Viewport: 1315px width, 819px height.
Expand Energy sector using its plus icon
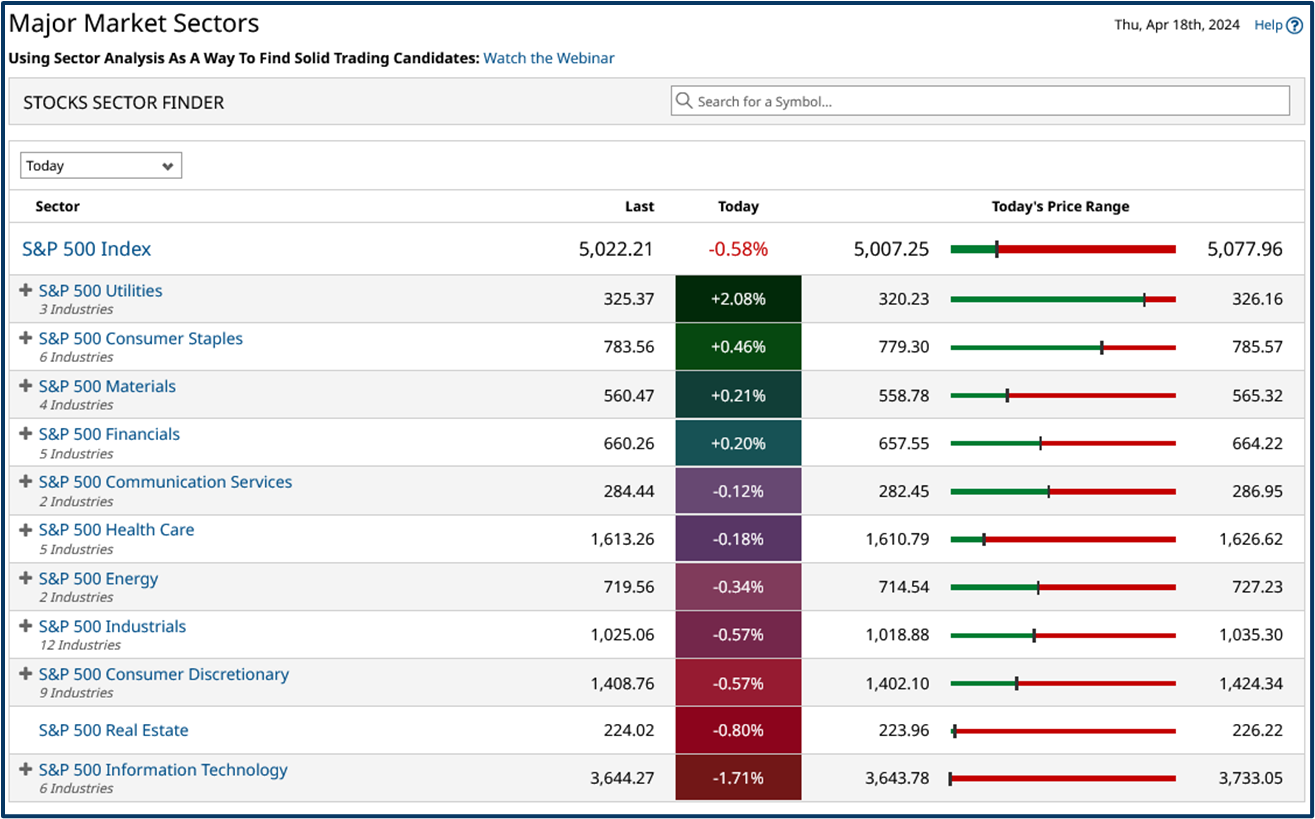[25, 578]
